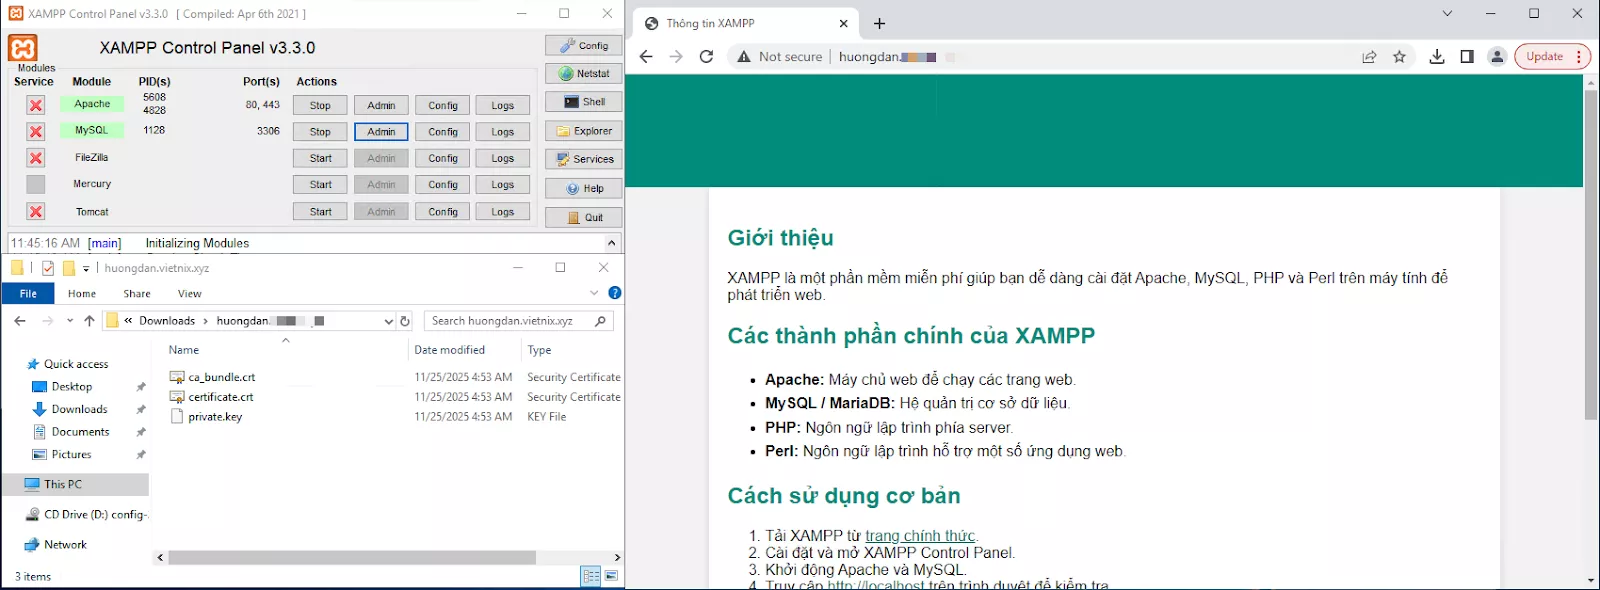Start the Mercury module
The width and height of the screenshot is (1600, 590).
coord(320,184)
